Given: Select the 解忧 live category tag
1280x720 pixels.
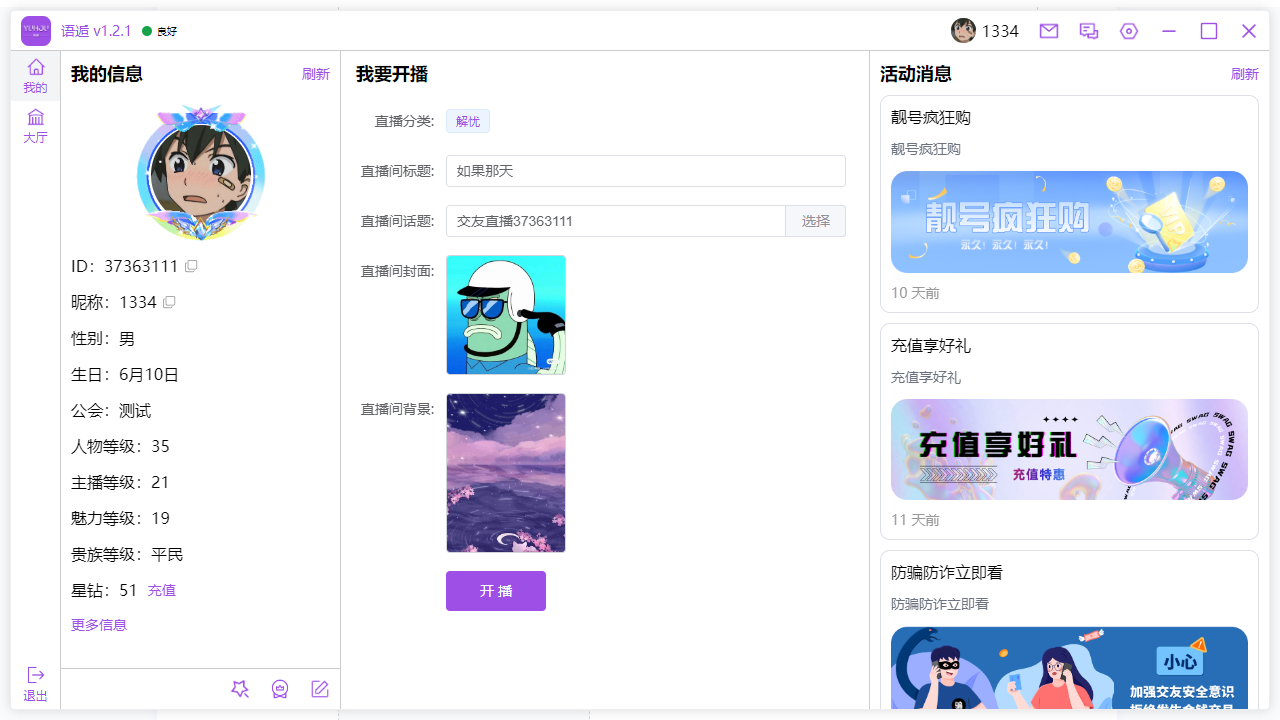Looking at the screenshot, I should [467, 120].
